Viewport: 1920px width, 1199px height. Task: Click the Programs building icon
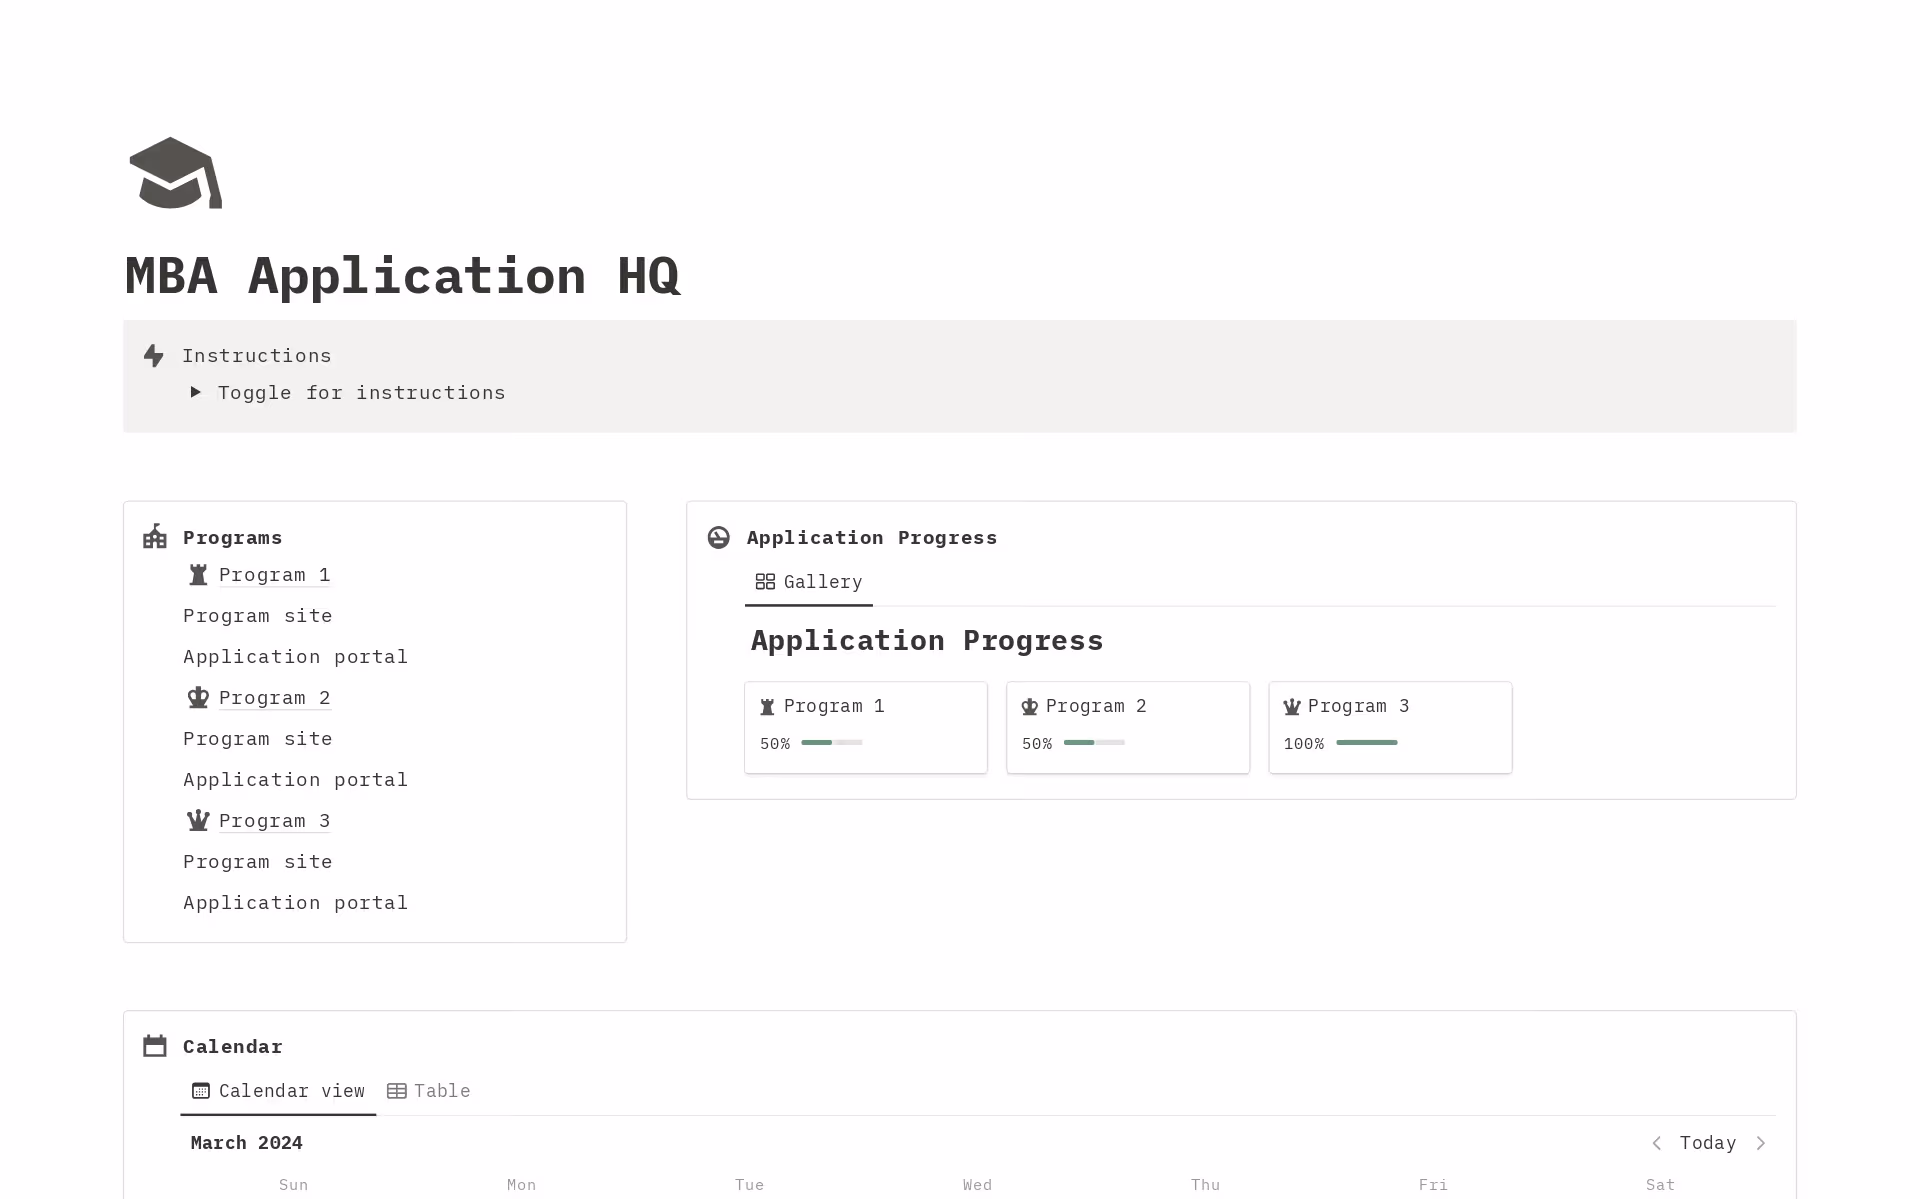[x=155, y=537]
